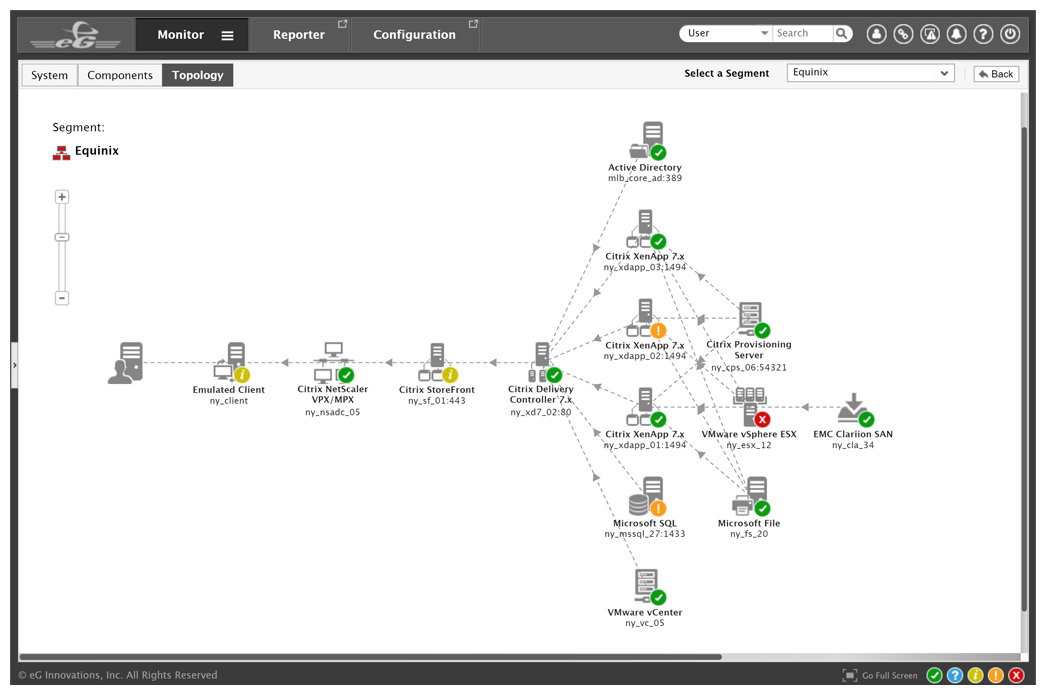Click the "mlb_core_ad:389" label
This screenshot has height=695, width=1046.
click(x=645, y=178)
